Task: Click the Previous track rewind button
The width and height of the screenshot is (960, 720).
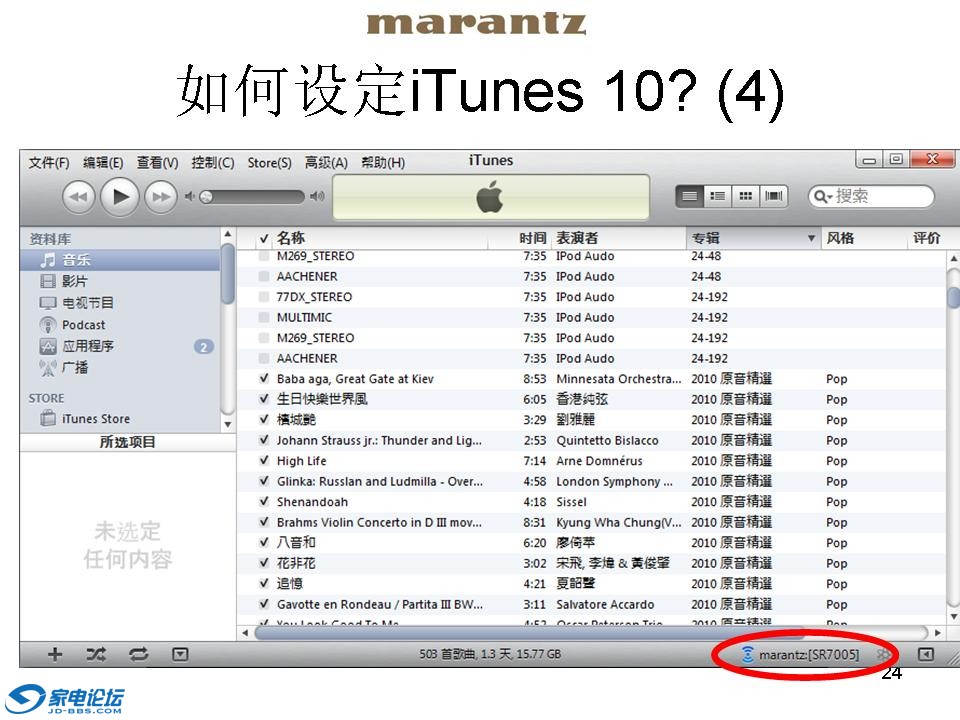Action: [78, 197]
